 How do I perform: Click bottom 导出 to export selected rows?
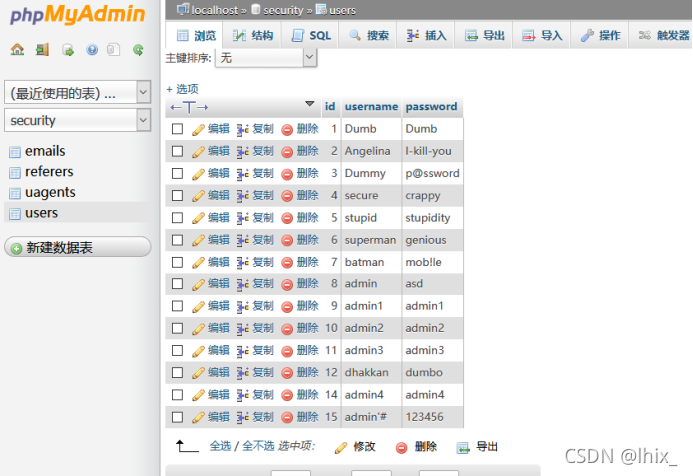click(477, 447)
